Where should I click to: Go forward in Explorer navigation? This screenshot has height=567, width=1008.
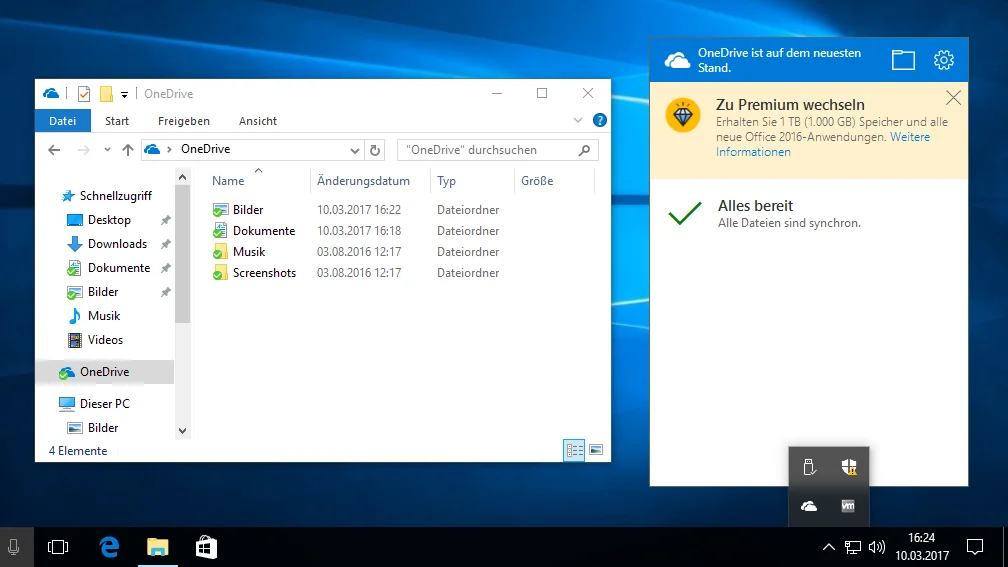tap(84, 150)
